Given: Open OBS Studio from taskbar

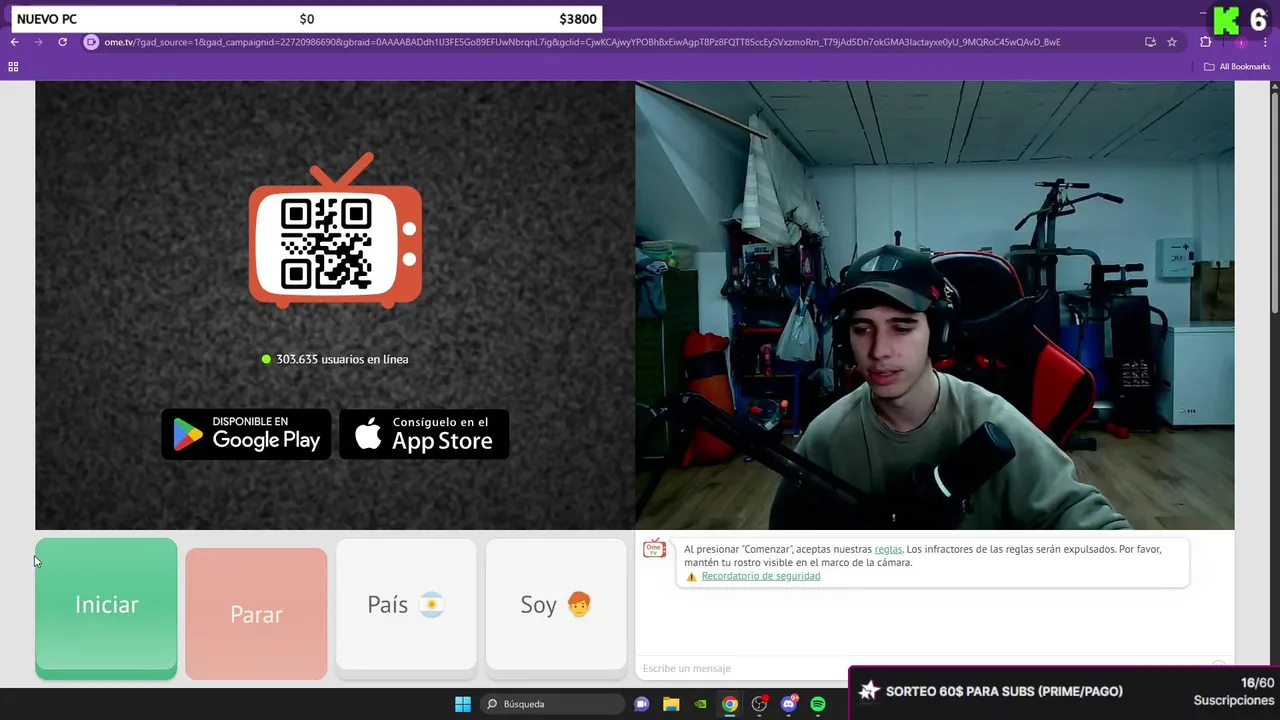Looking at the screenshot, I should coord(760,704).
